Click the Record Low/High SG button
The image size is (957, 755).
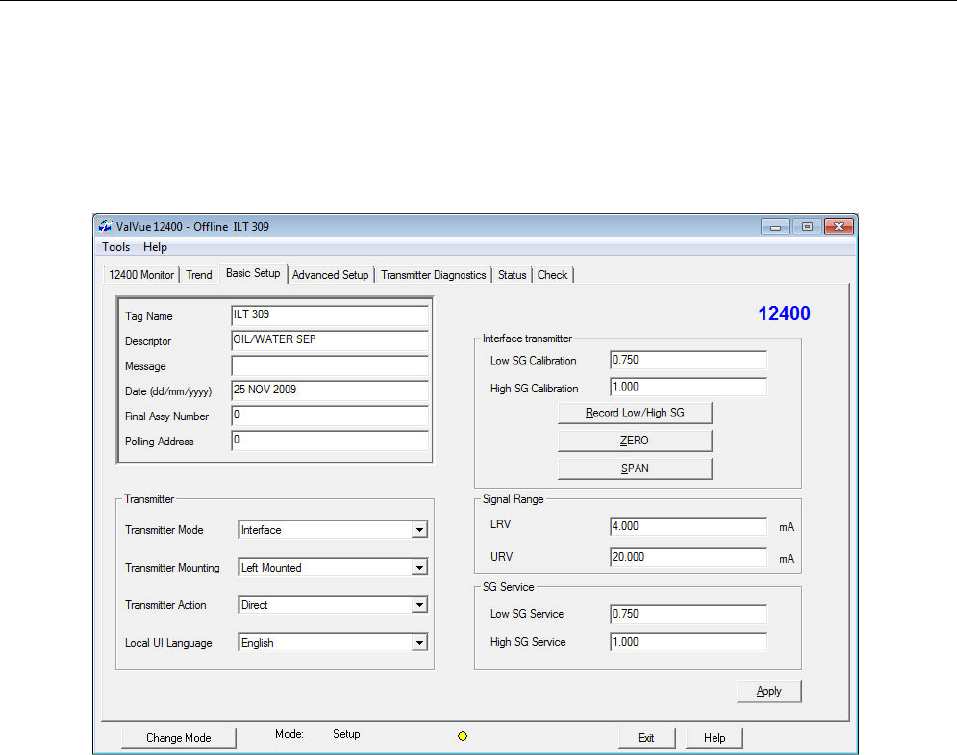pos(635,413)
